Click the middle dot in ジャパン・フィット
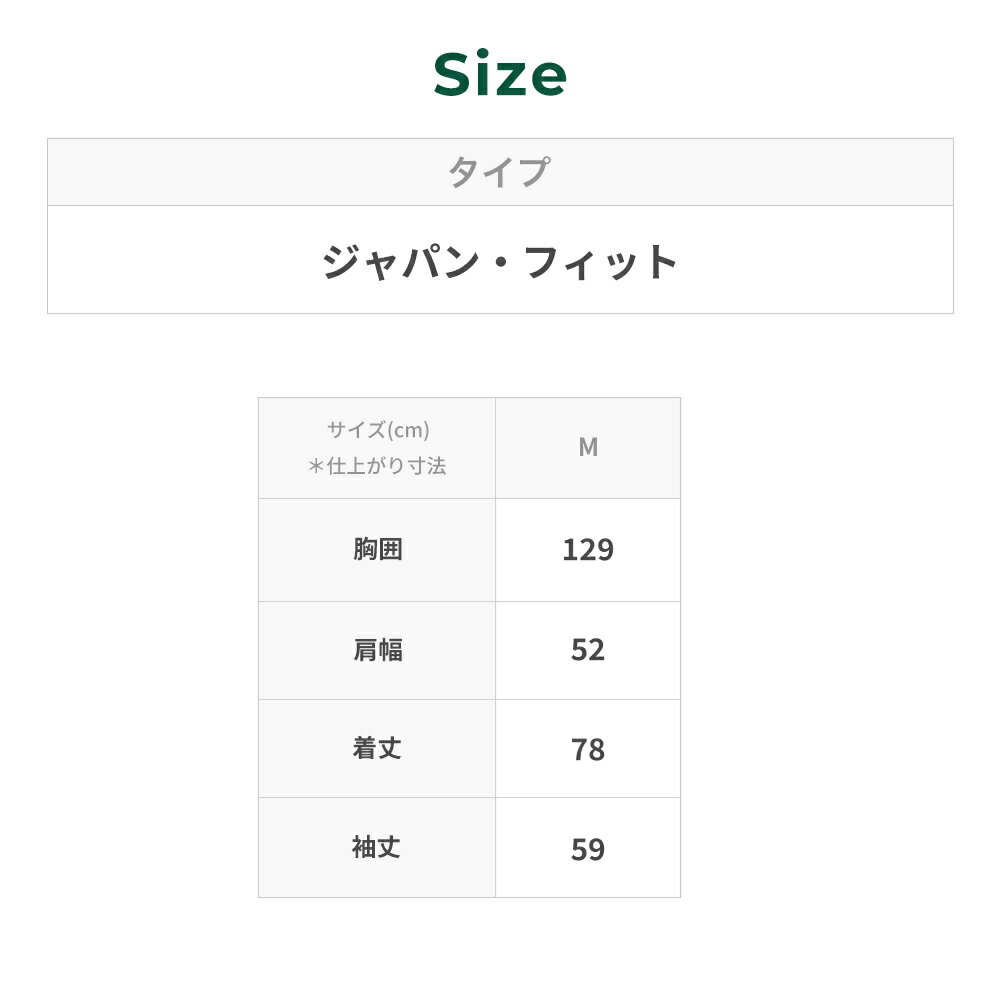Screen dimensions: 1000x1000 coord(500,262)
